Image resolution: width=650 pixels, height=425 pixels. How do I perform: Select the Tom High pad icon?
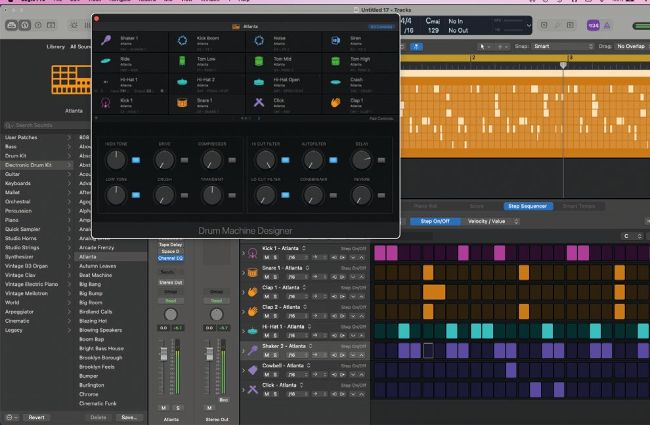coord(335,61)
